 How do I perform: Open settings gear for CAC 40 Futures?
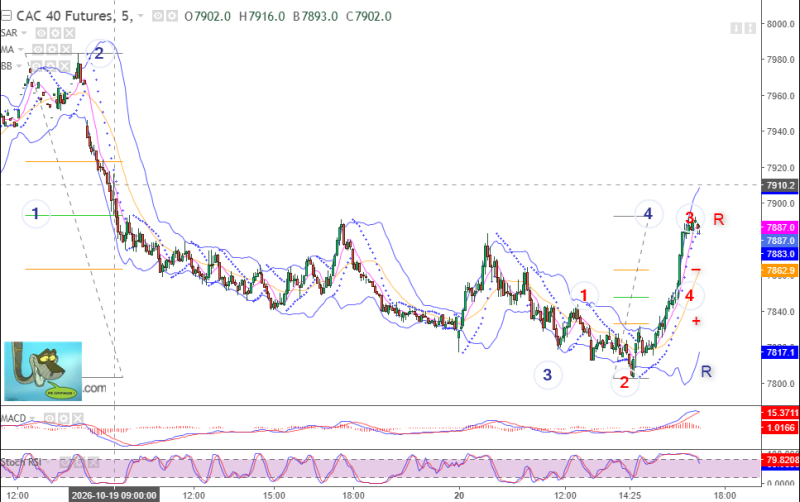click(172, 16)
